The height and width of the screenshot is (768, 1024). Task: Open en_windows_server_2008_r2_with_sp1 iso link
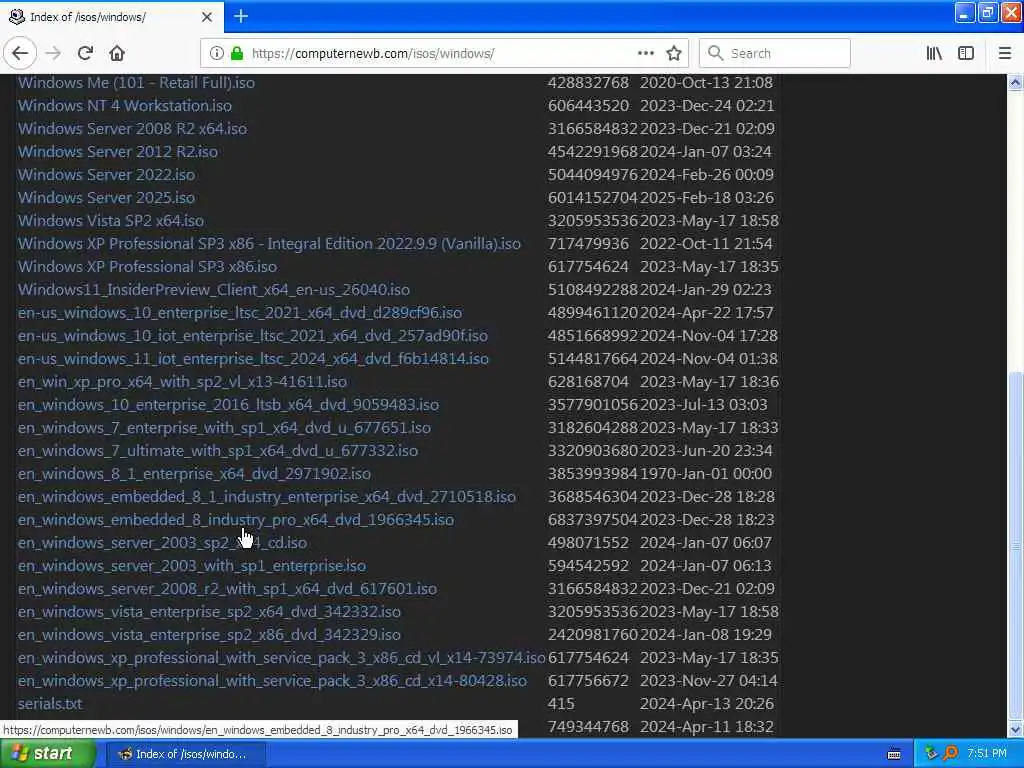tap(227, 589)
